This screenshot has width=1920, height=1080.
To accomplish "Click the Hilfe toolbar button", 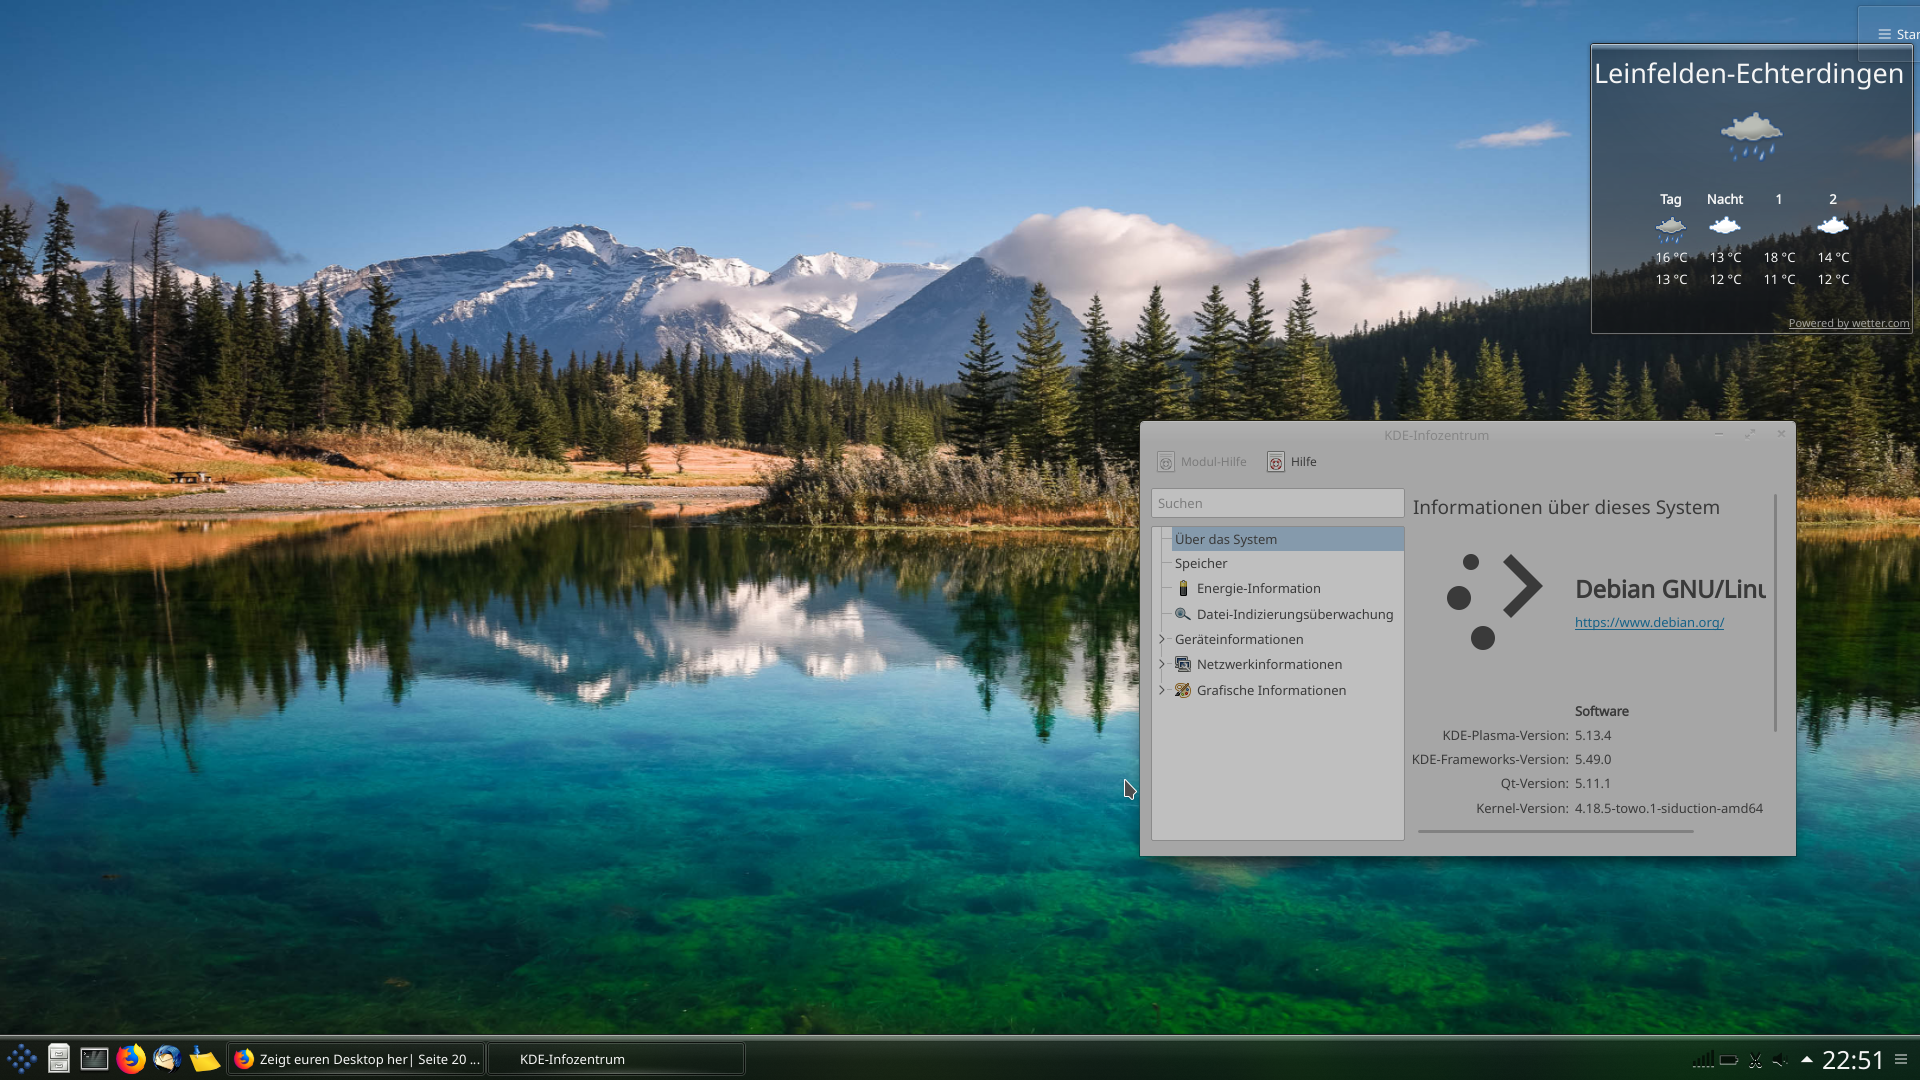I will click(1291, 462).
